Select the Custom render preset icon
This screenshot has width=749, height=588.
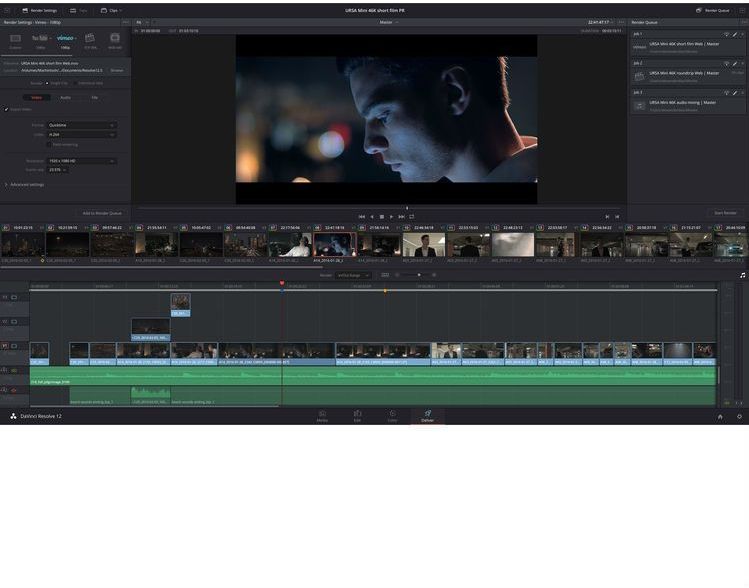click(x=15, y=40)
